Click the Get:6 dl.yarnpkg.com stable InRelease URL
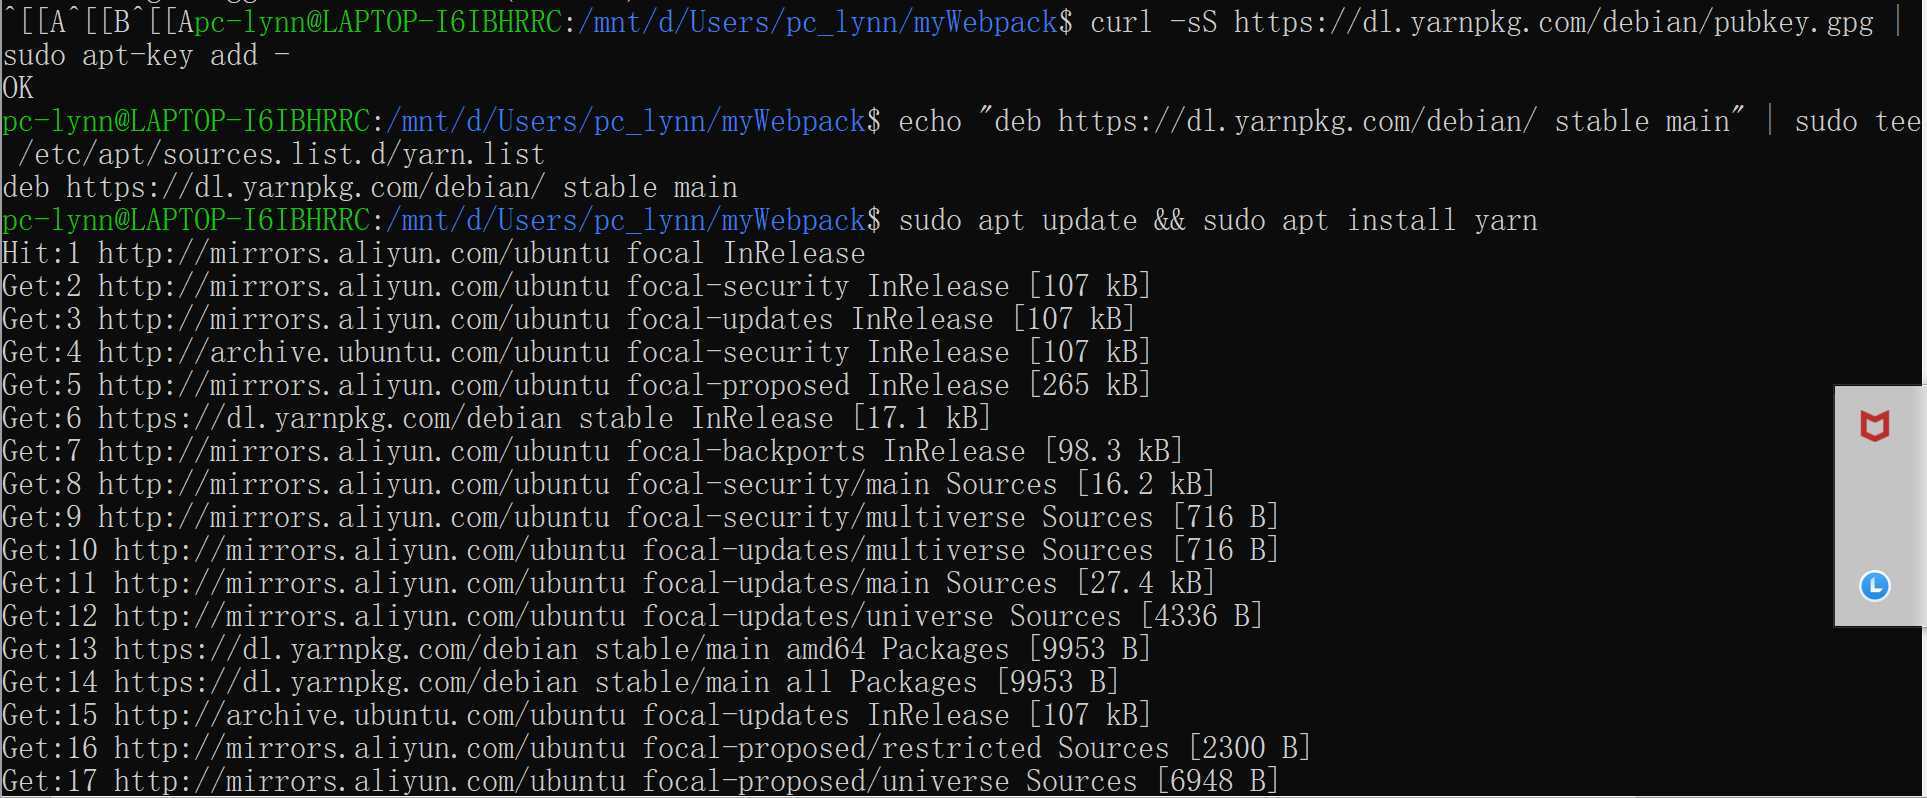The image size is (1927, 798). tap(329, 418)
